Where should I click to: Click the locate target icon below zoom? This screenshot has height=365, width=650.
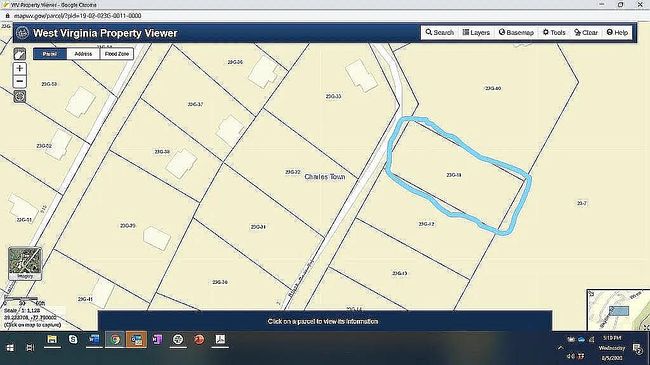(19, 96)
